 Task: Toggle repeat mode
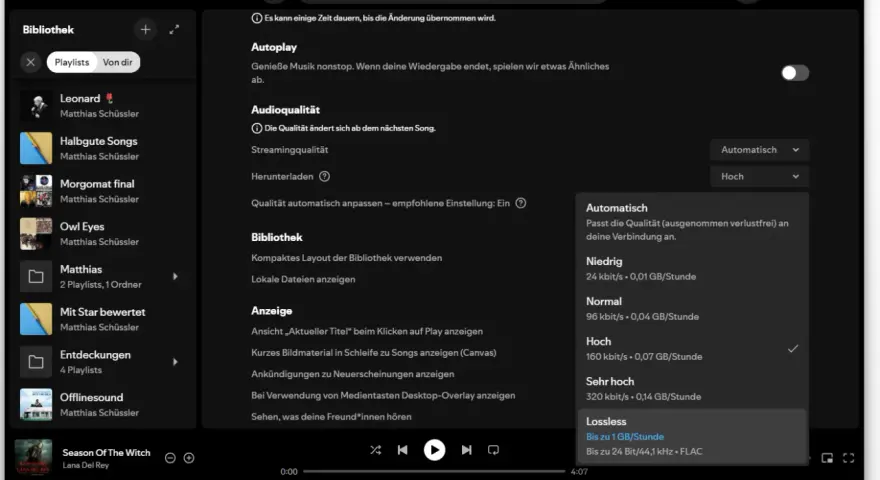tap(493, 450)
